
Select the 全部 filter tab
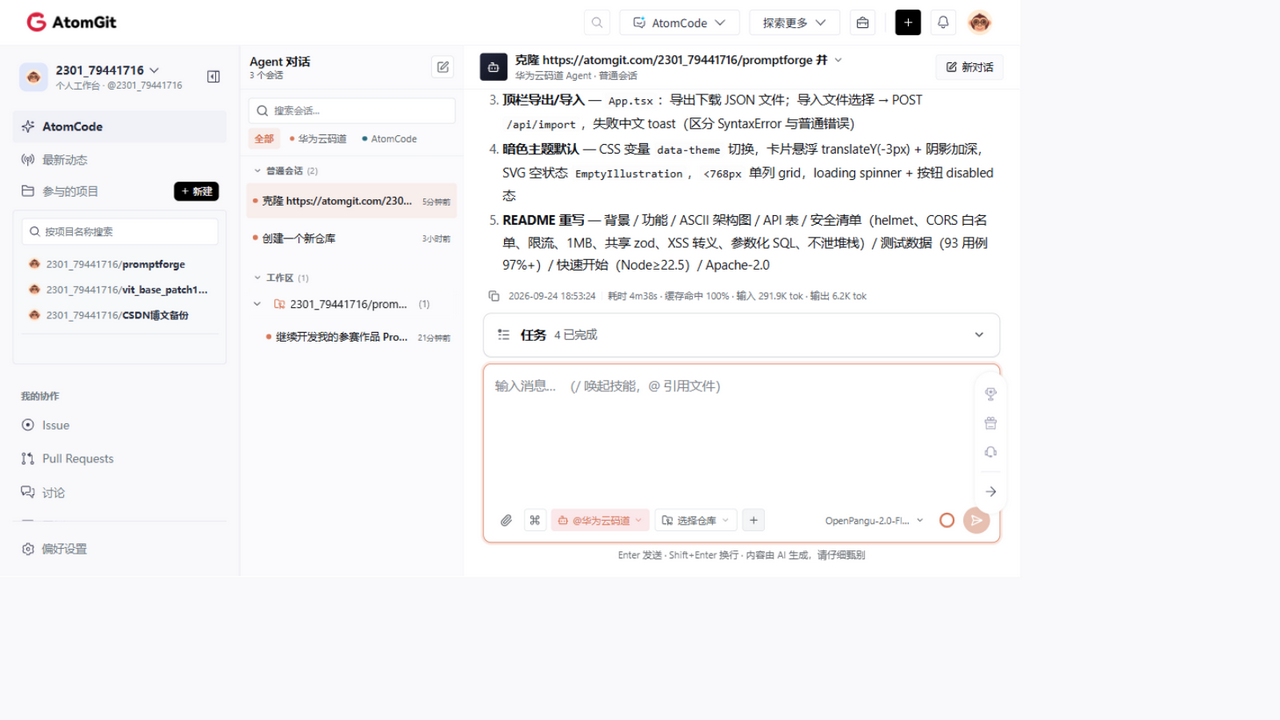pyautogui.click(x=264, y=139)
